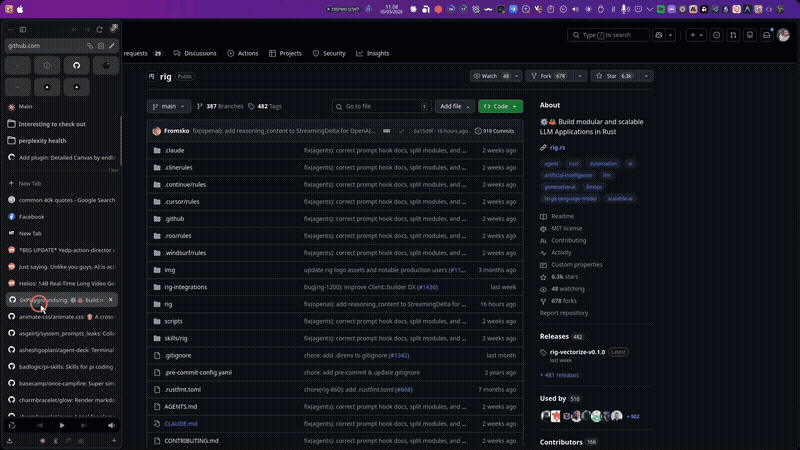Go back with the left arrow icon

74,30
